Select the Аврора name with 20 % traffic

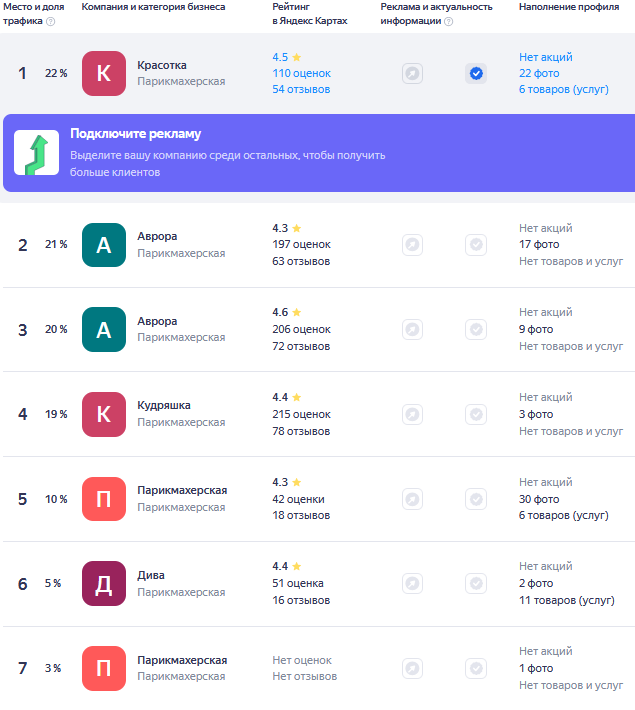(157, 321)
